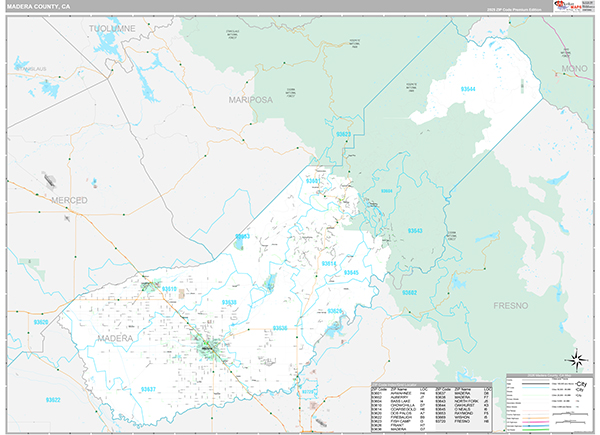Select RAYMOND row in ZIP index table
Viewport: 600px width, 435px height.
[462, 413]
